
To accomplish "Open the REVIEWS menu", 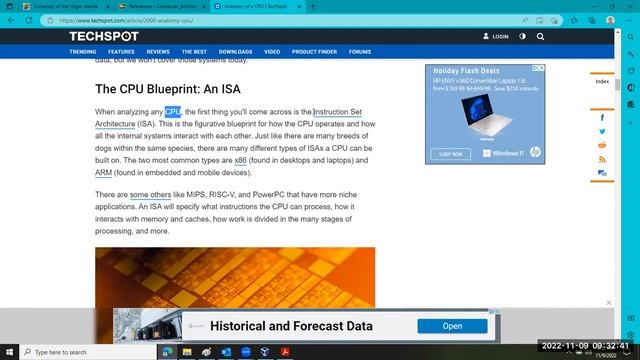I will [158, 52].
